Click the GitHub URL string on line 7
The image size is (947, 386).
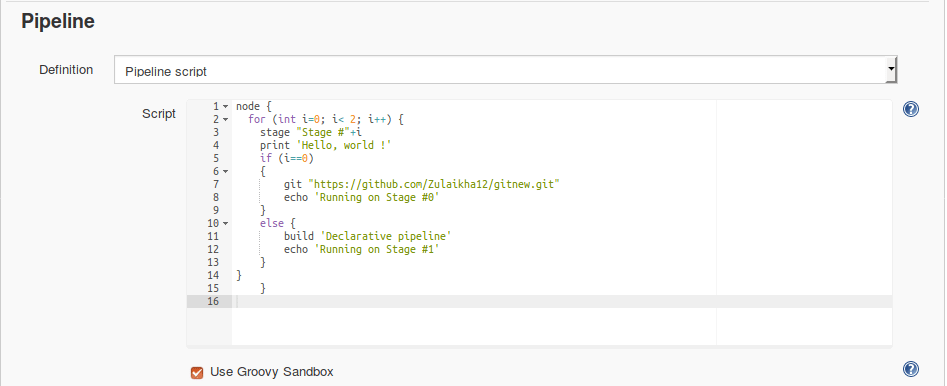click(x=434, y=184)
